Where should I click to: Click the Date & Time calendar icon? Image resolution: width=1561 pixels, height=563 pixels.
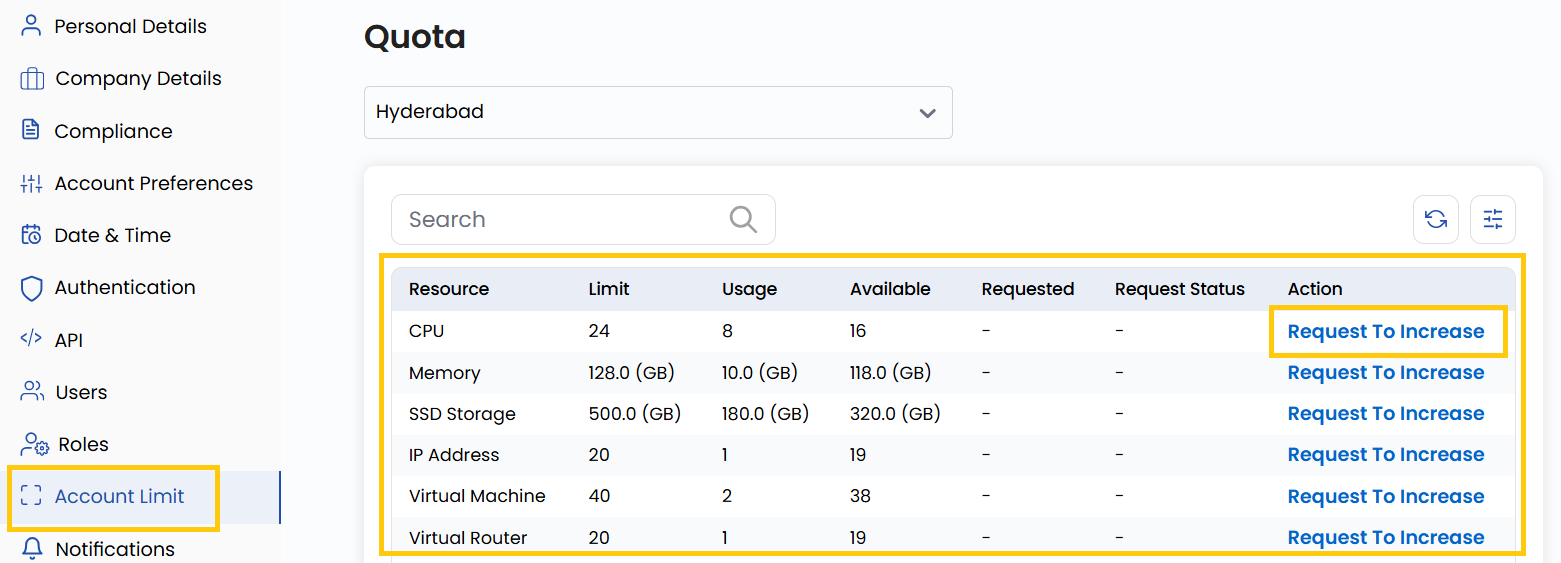[32, 235]
